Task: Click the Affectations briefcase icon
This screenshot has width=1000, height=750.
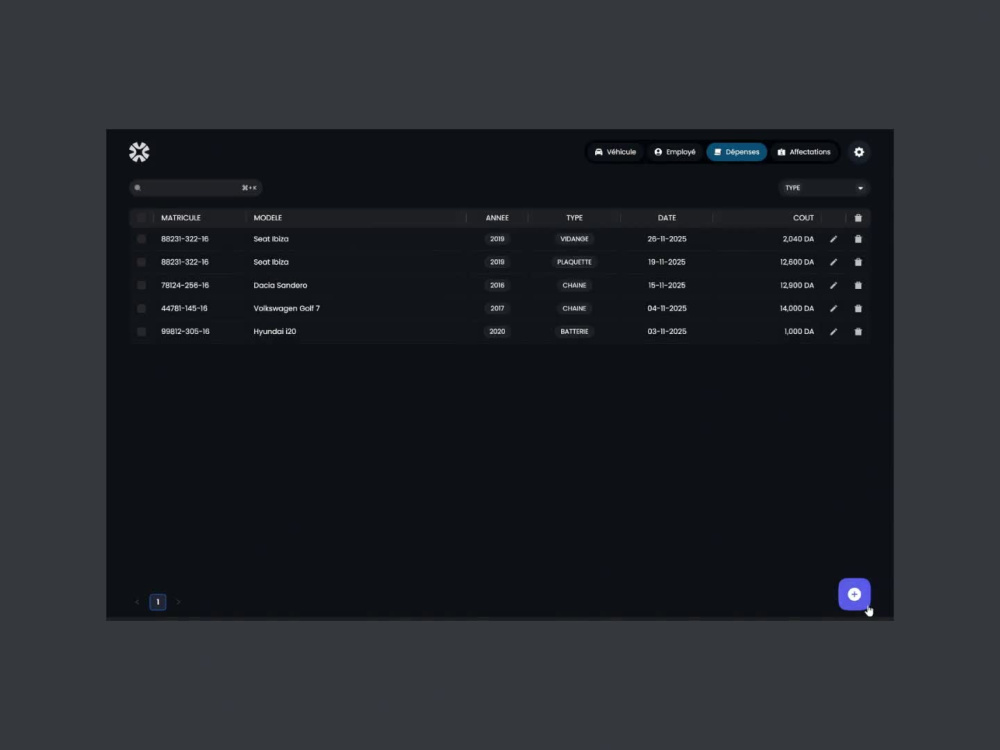Action: [783, 151]
